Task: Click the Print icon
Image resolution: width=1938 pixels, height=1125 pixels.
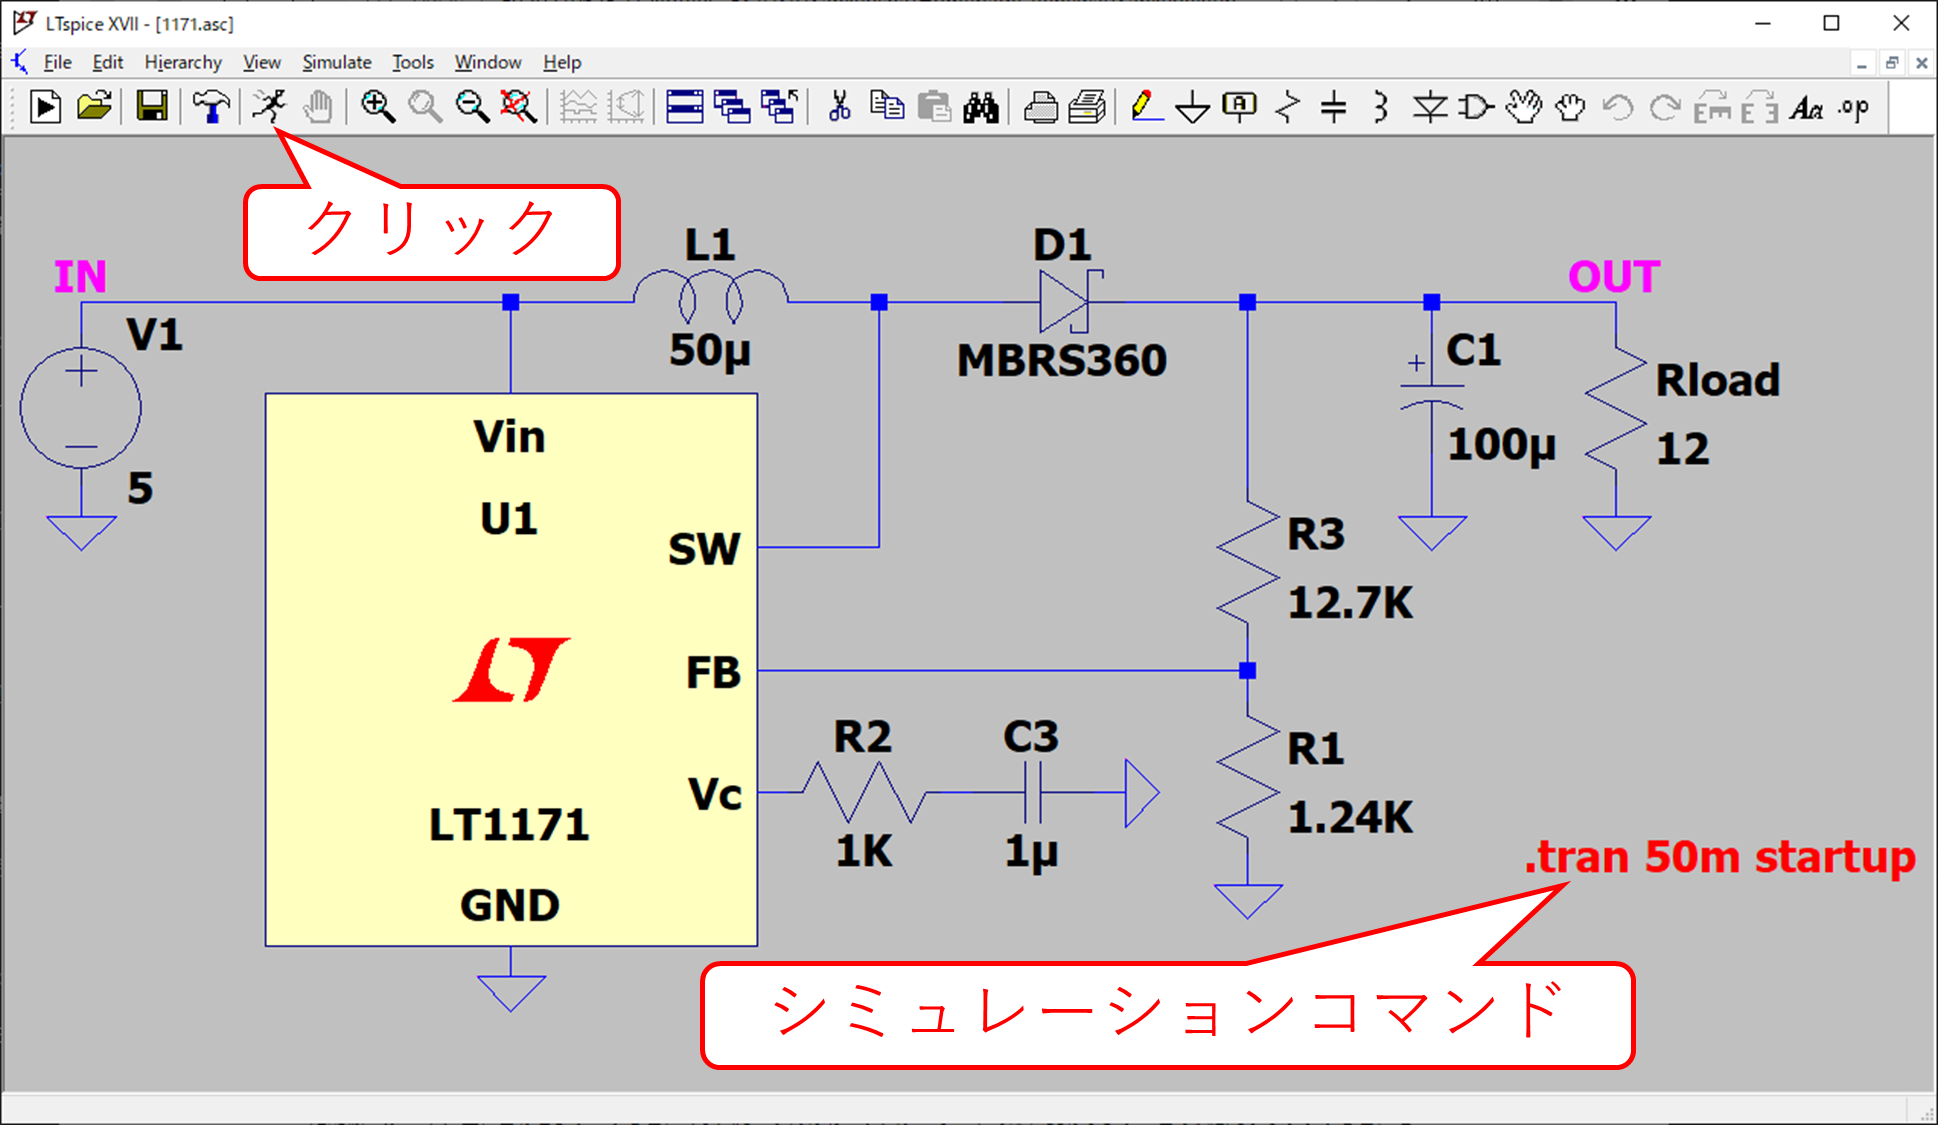Action: click(1041, 106)
